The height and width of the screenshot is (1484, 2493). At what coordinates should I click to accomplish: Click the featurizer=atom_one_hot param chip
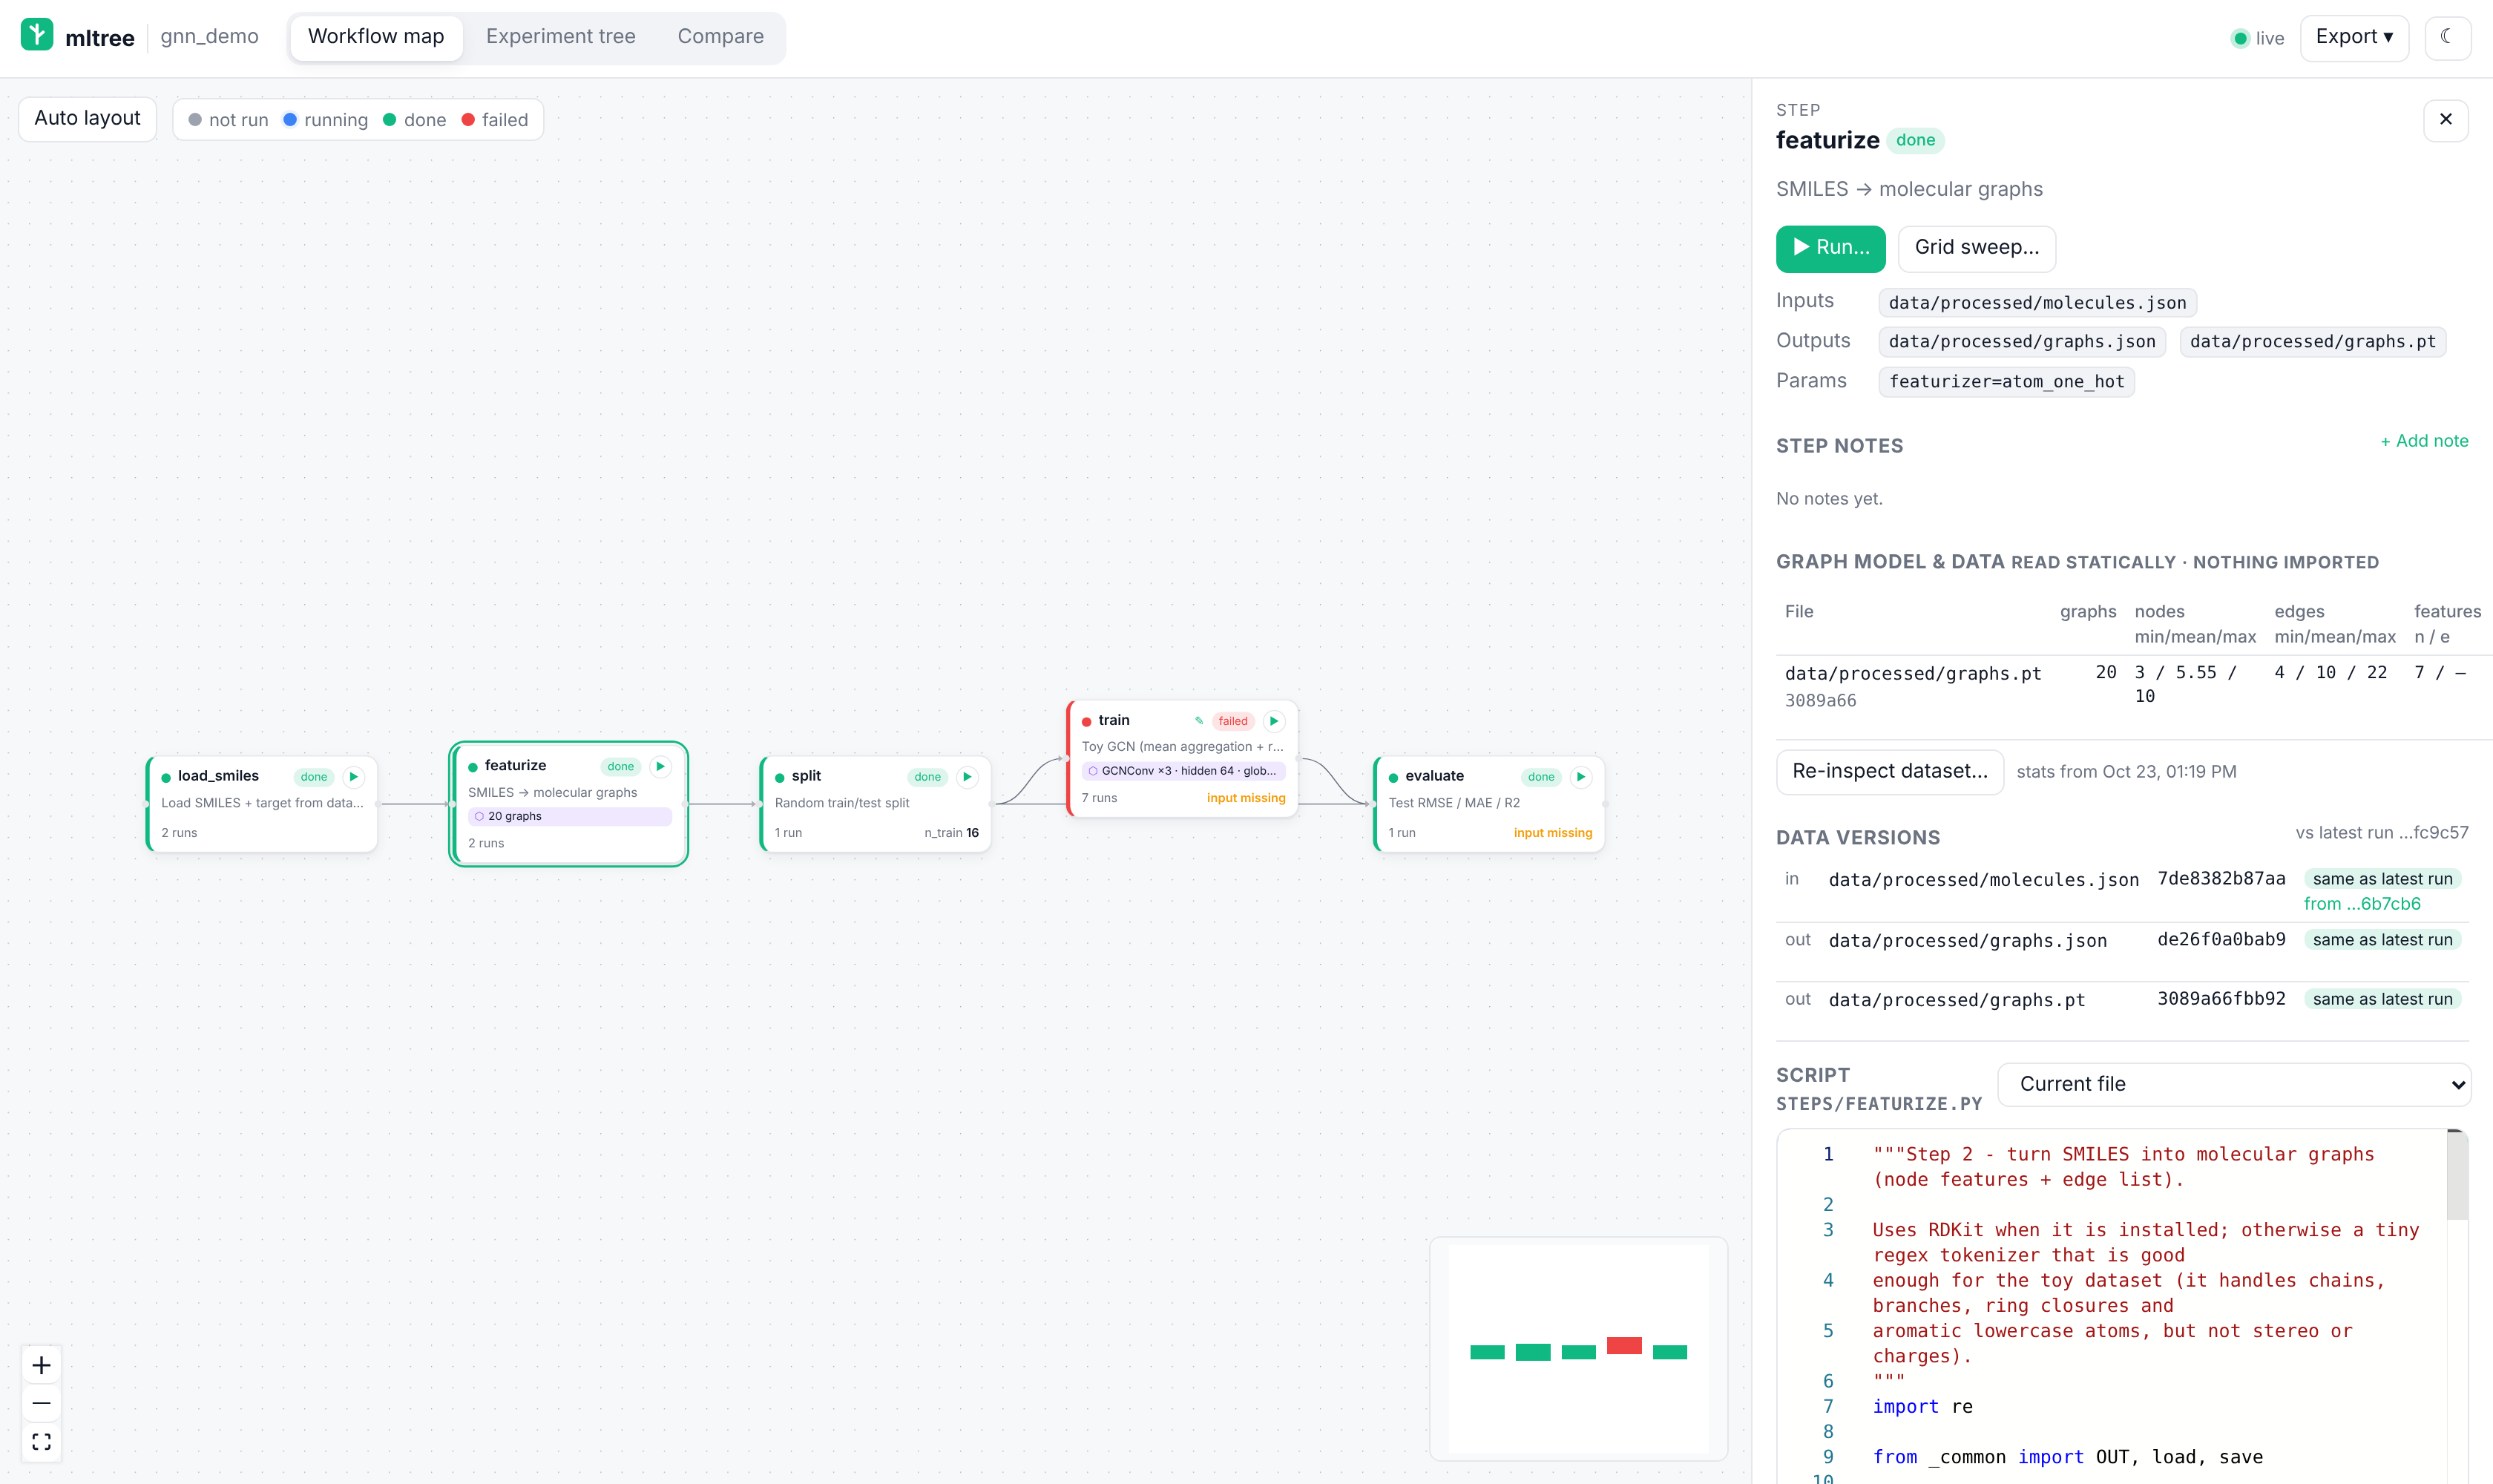(x=2006, y=382)
